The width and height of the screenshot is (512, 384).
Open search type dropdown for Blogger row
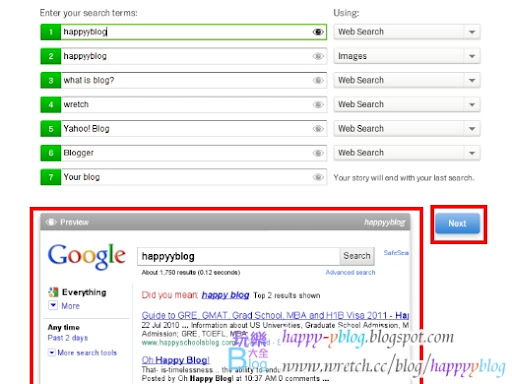point(407,153)
